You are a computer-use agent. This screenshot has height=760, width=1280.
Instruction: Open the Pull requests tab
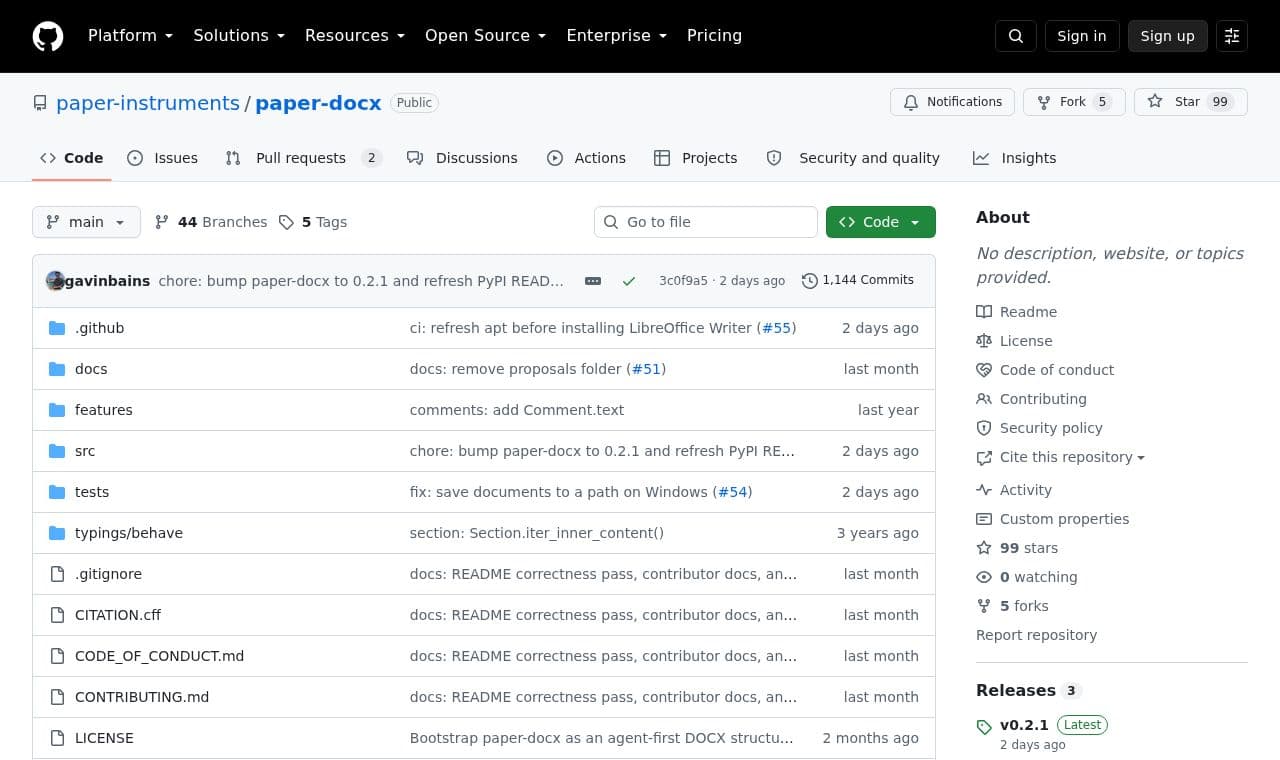pos(304,158)
